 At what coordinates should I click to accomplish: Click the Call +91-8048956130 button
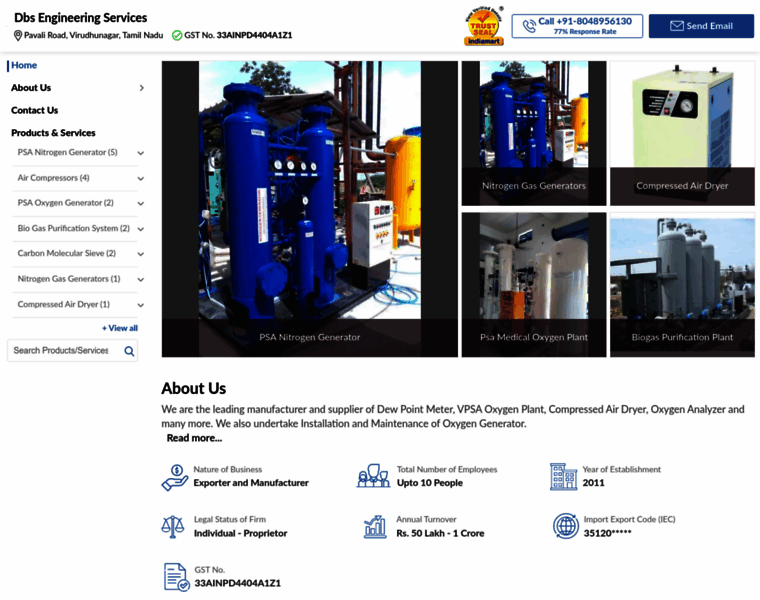tap(577, 26)
